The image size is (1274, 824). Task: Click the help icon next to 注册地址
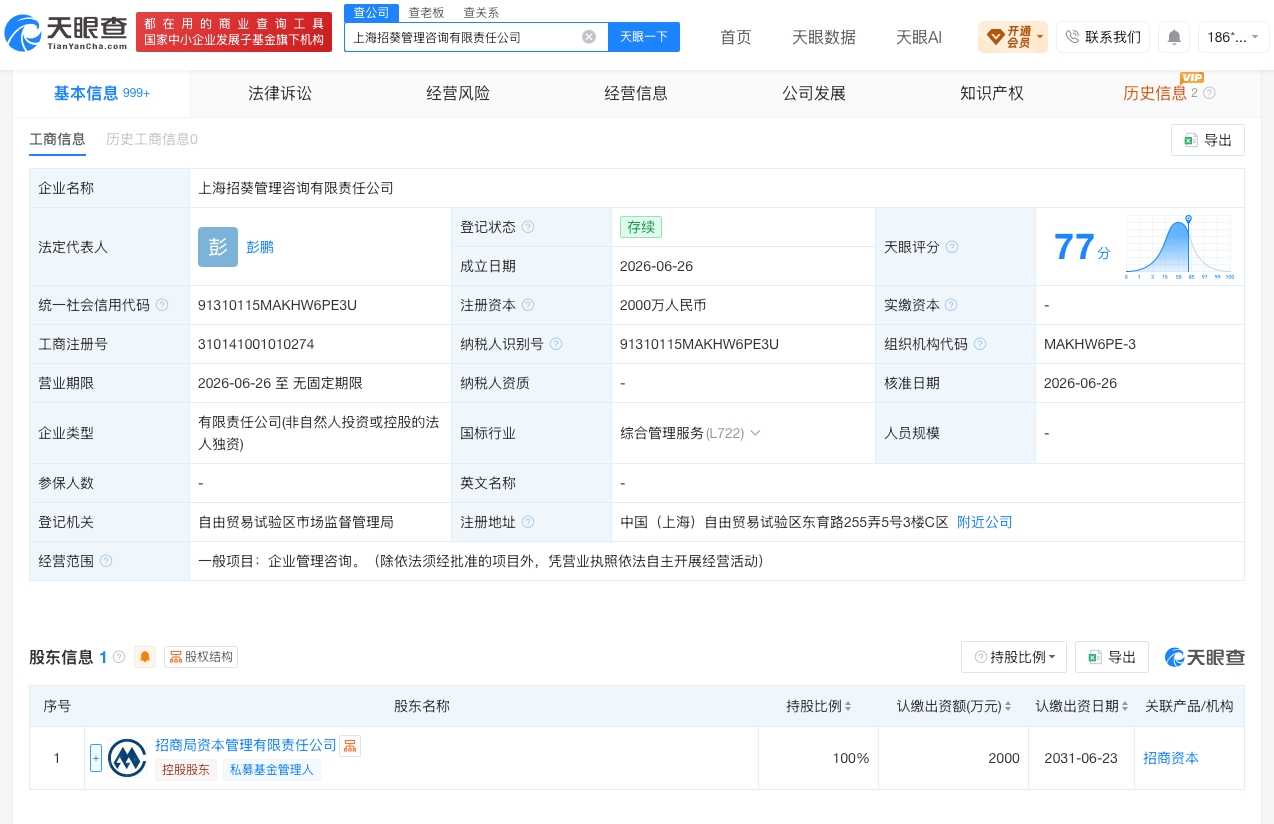[x=528, y=522]
